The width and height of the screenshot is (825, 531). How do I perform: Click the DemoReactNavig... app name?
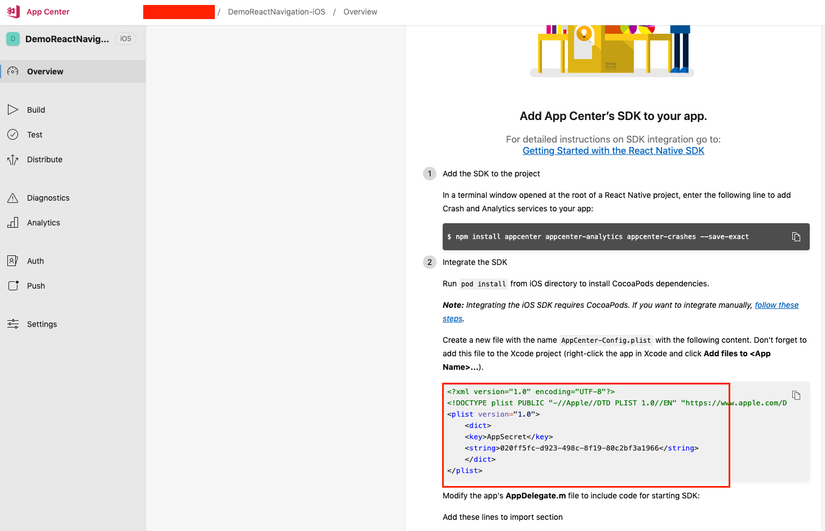pos(67,39)
